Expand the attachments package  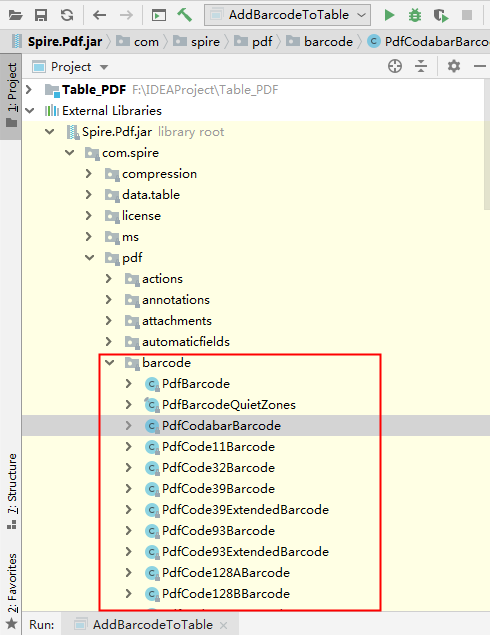tap(109, 321)
